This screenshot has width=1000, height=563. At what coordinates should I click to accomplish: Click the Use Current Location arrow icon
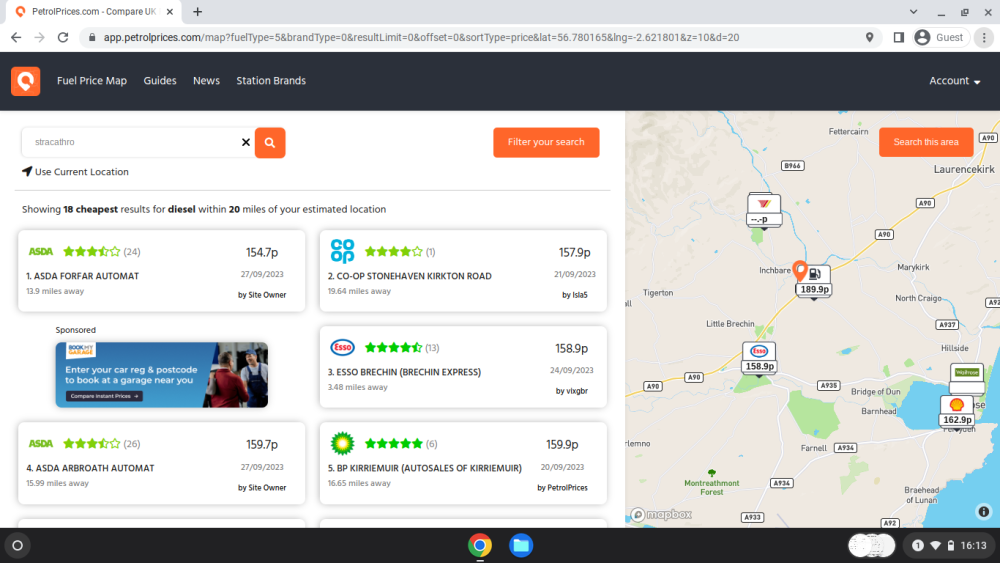coord(27,172)
